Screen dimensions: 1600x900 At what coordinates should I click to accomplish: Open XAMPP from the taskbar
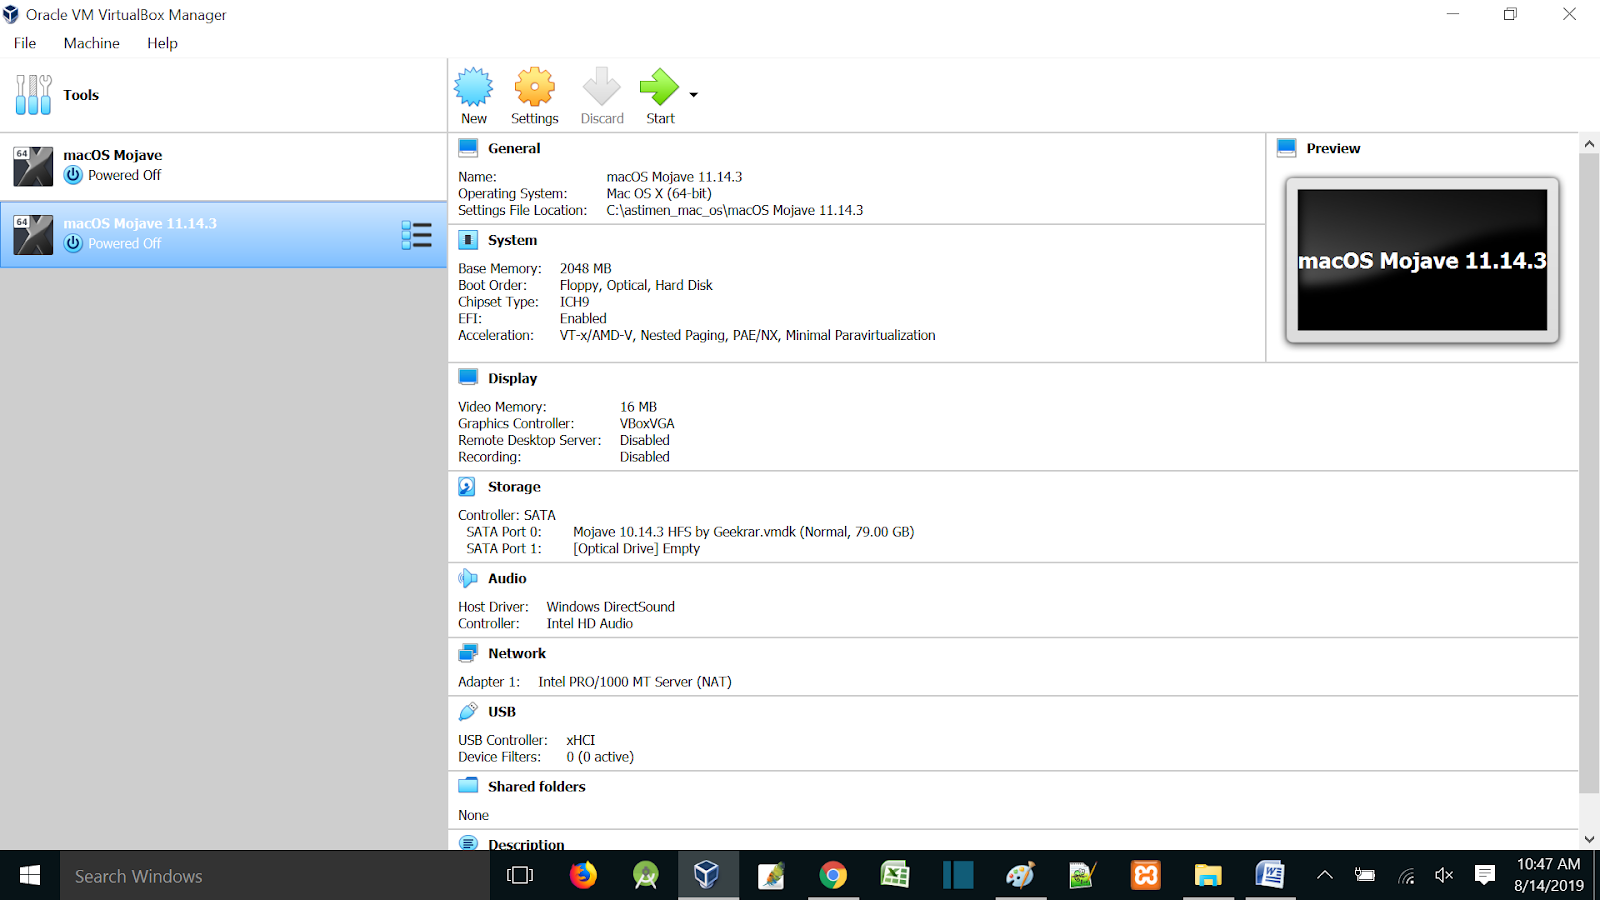(1145, 875)
